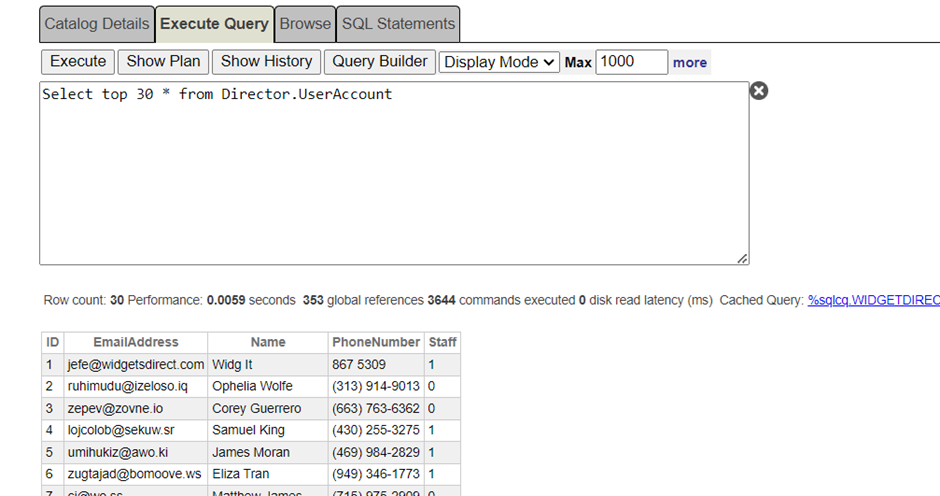Click the EmailAddress column header
The width and height of the screenshot is (940, 496).
point(136,342)
